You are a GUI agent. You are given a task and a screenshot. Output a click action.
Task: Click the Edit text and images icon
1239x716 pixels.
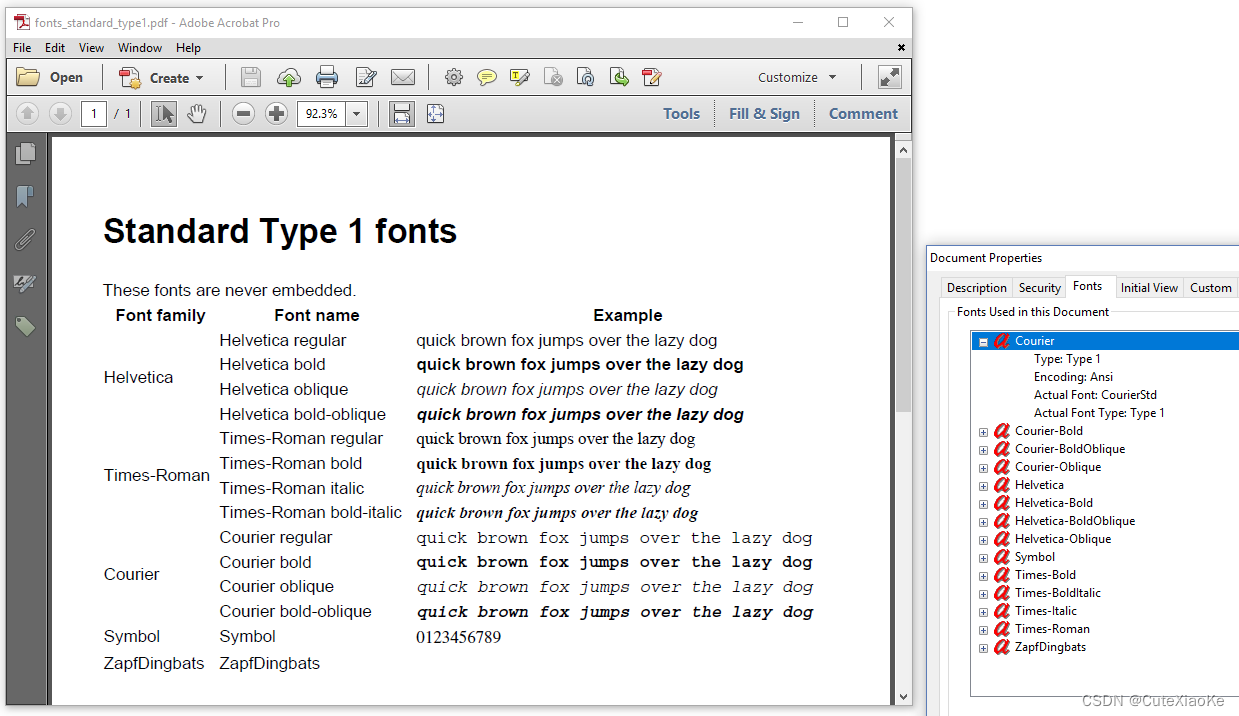coord(366,77)
